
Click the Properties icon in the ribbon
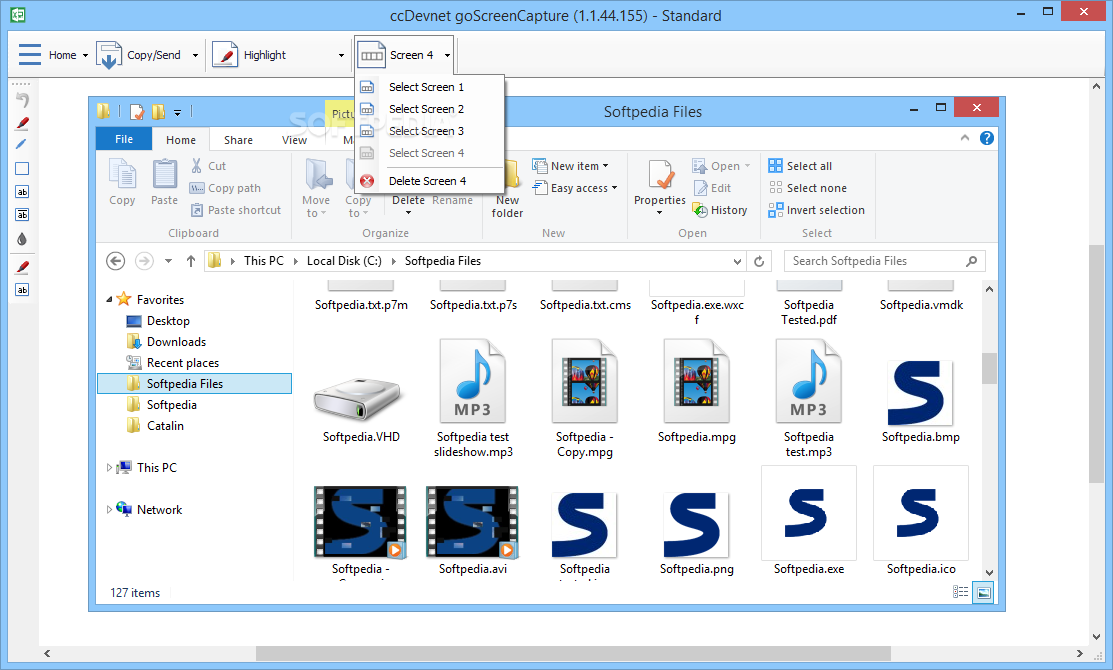click(660, 175)
